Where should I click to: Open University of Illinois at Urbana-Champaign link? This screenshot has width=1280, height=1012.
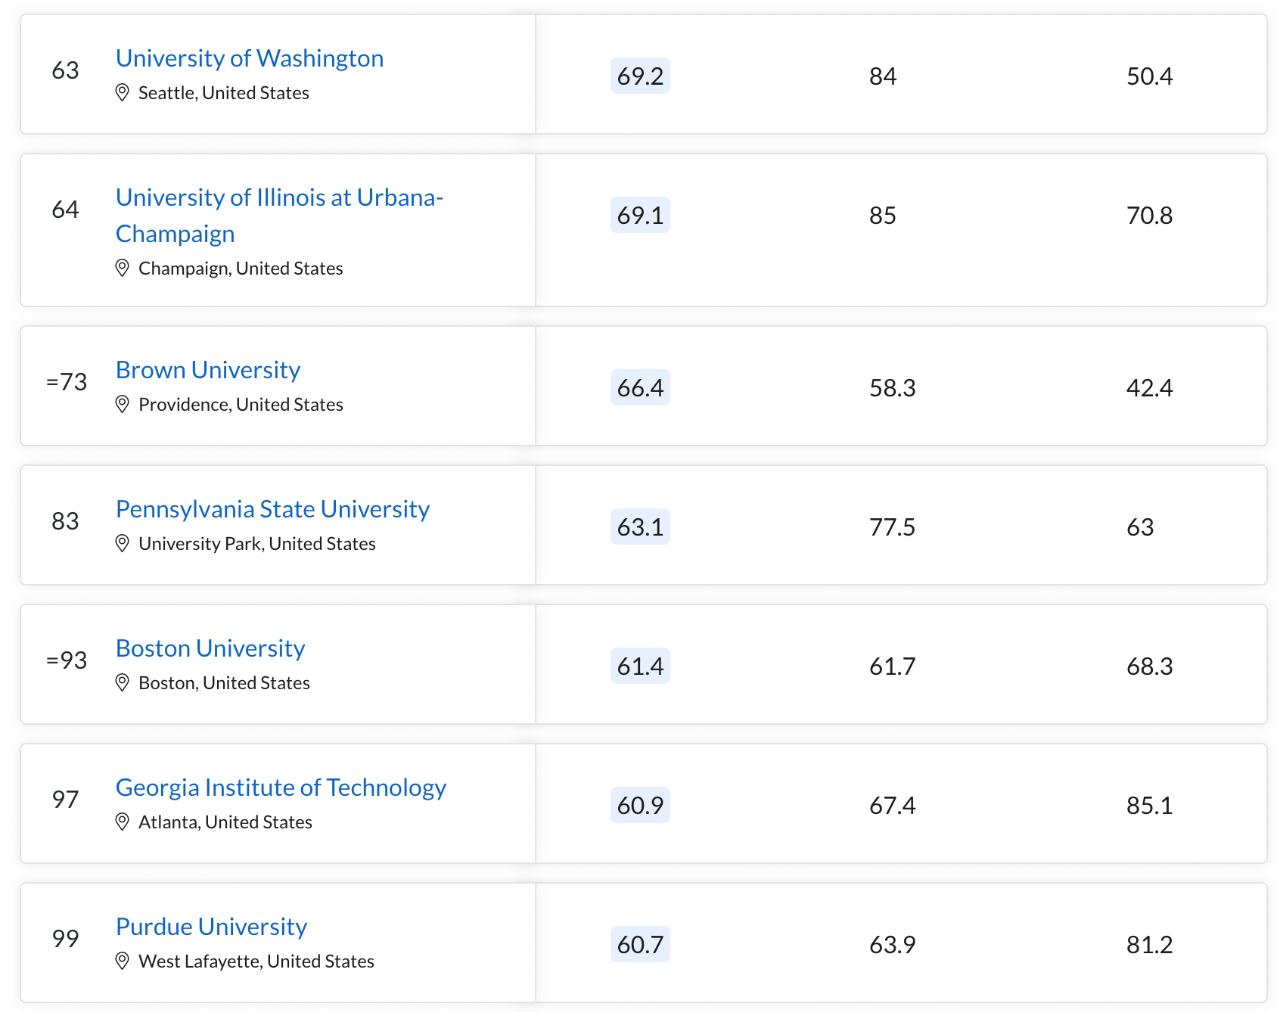(279, 197)
